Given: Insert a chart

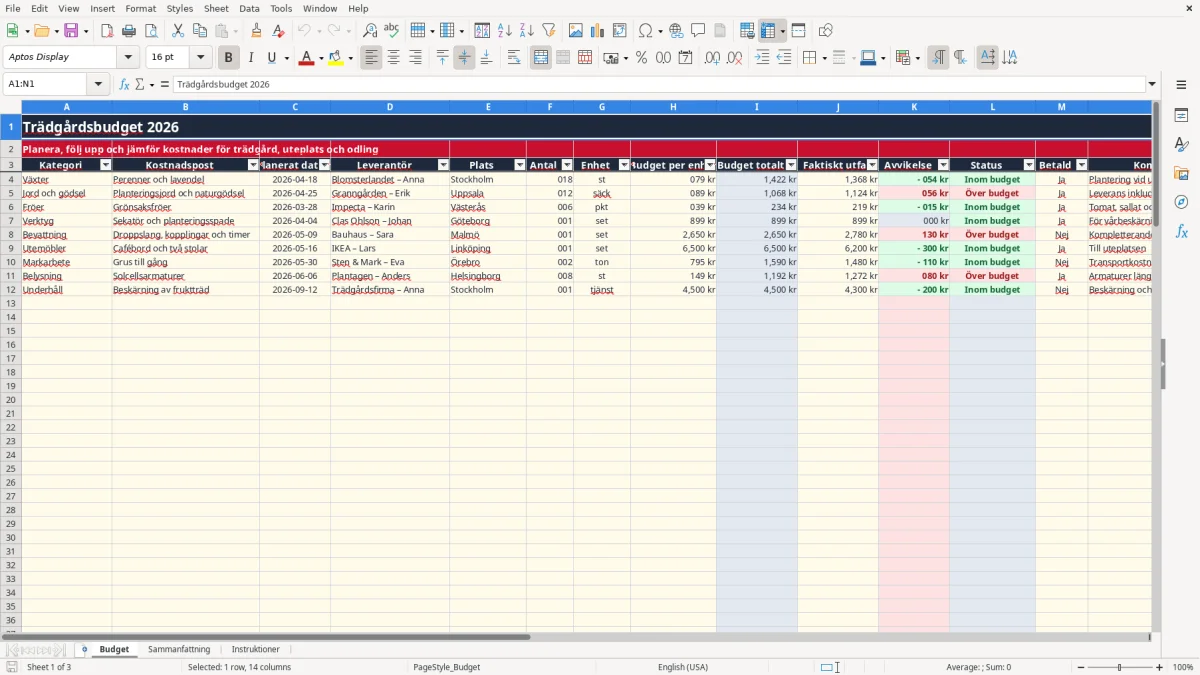Looking at the screenshot, I should pos(598,31).
